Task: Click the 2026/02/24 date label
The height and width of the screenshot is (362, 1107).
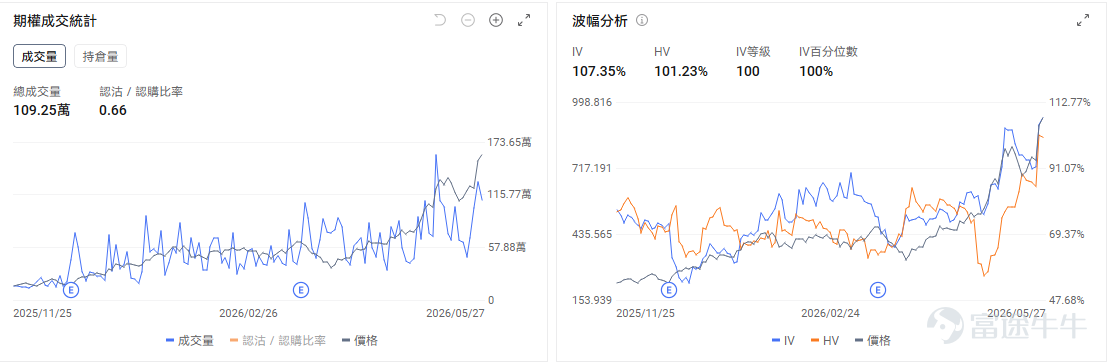Action: click(x=830, y=313)
